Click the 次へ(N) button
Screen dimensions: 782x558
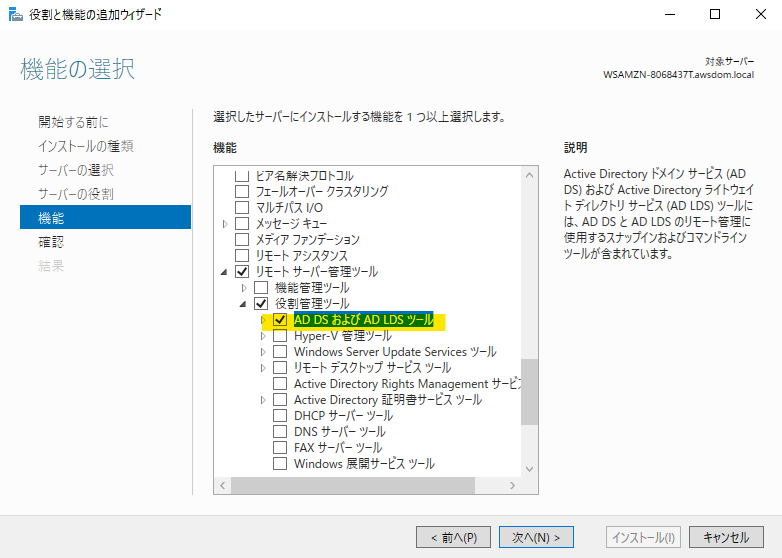click(535, 537)
